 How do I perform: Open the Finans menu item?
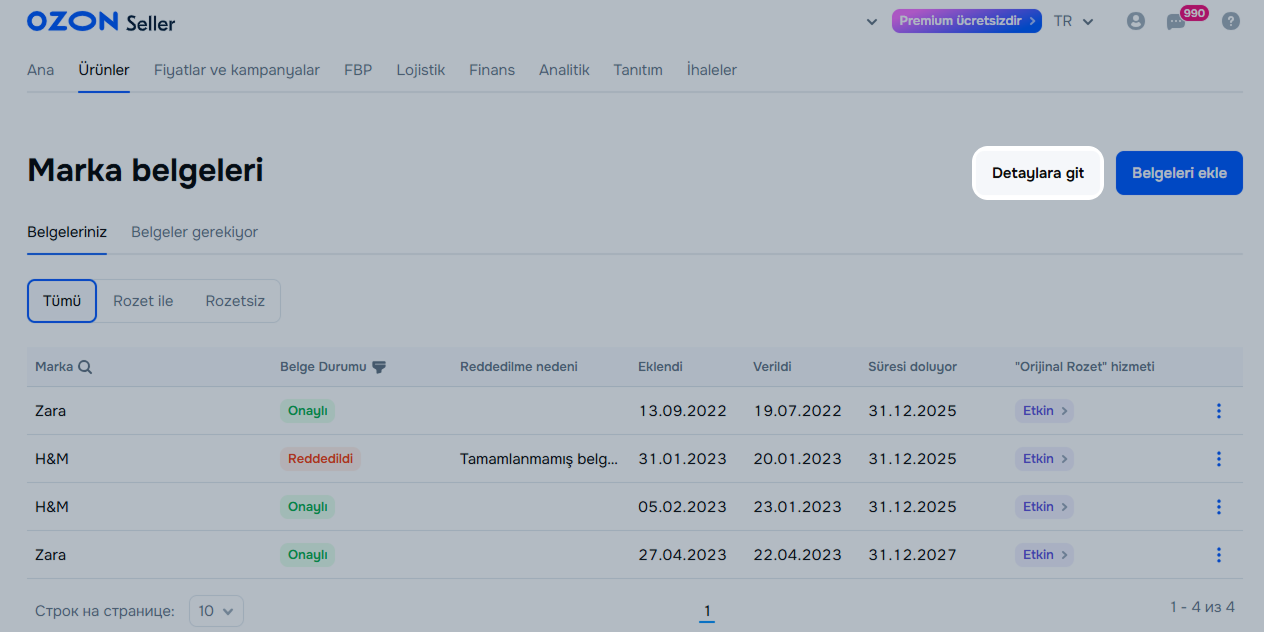(x=492, y=70)
